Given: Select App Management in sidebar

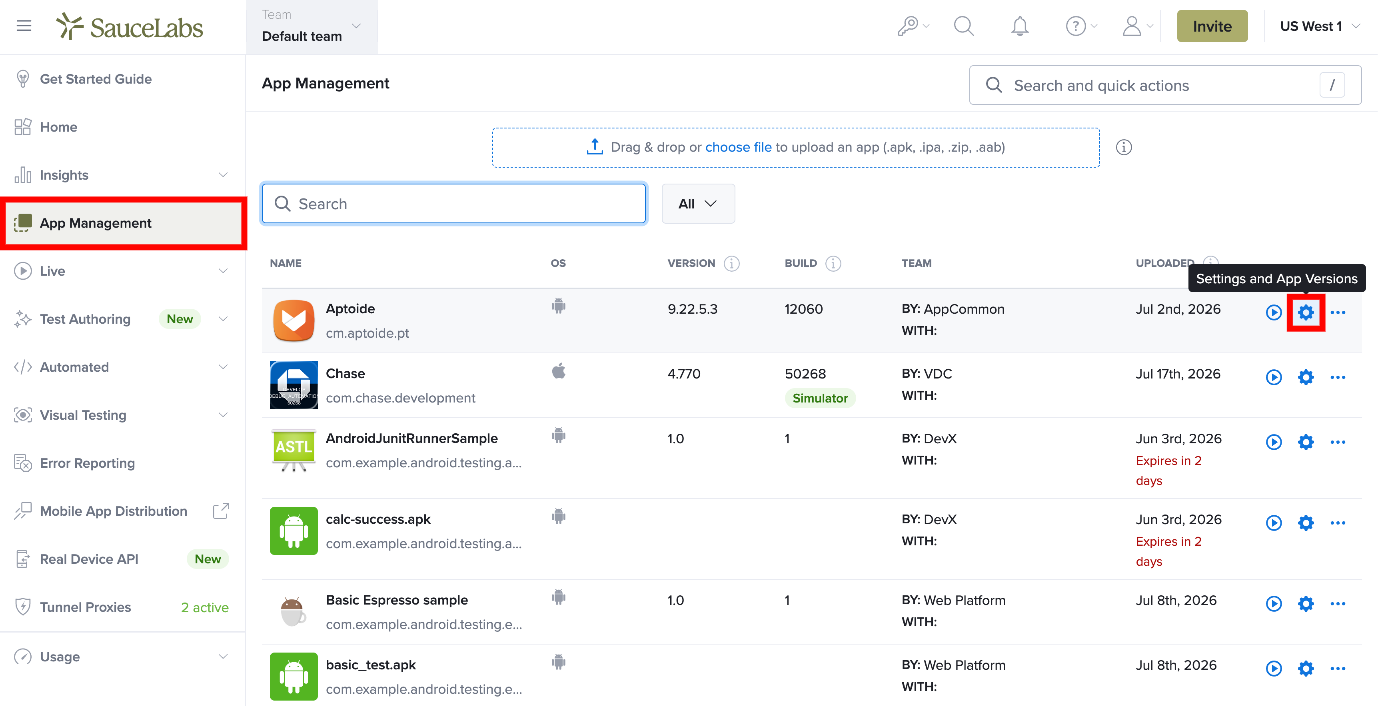Looking at the screenshot, I should tap(122, 223).
